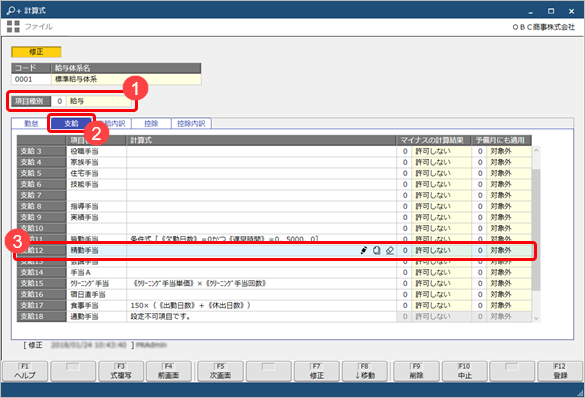Click the F9 削除 button
This screenshot has width=585, height=398.
[x=416, y=371]
